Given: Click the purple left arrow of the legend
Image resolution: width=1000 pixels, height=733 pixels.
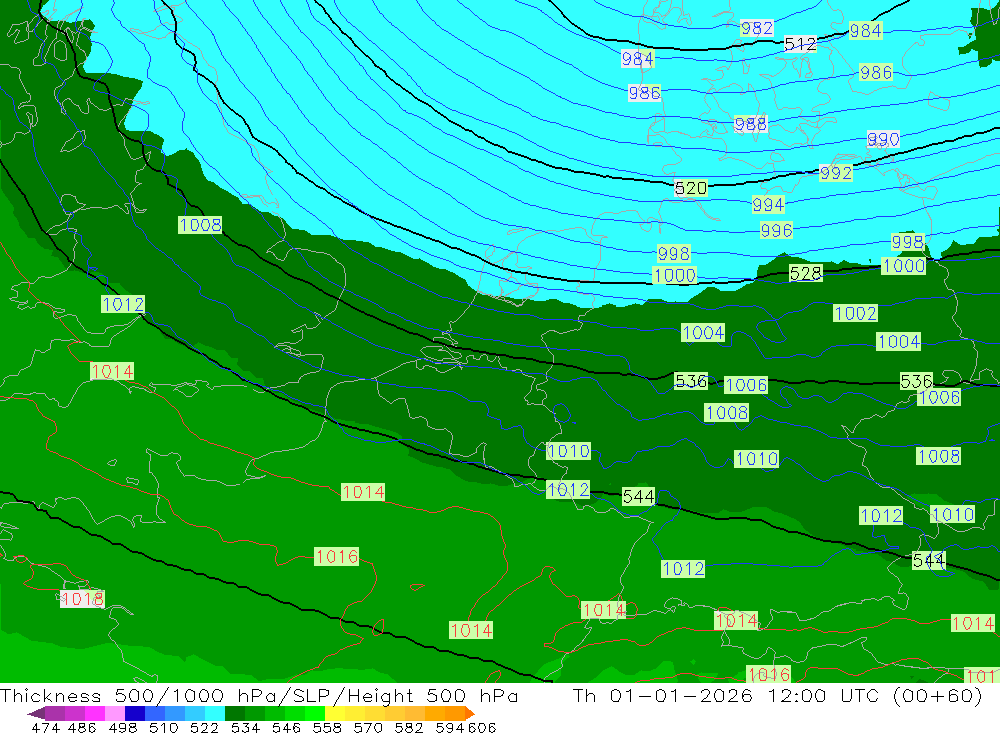Looking at the screenshot, I should pyautogui.click(x=36, y=713).
